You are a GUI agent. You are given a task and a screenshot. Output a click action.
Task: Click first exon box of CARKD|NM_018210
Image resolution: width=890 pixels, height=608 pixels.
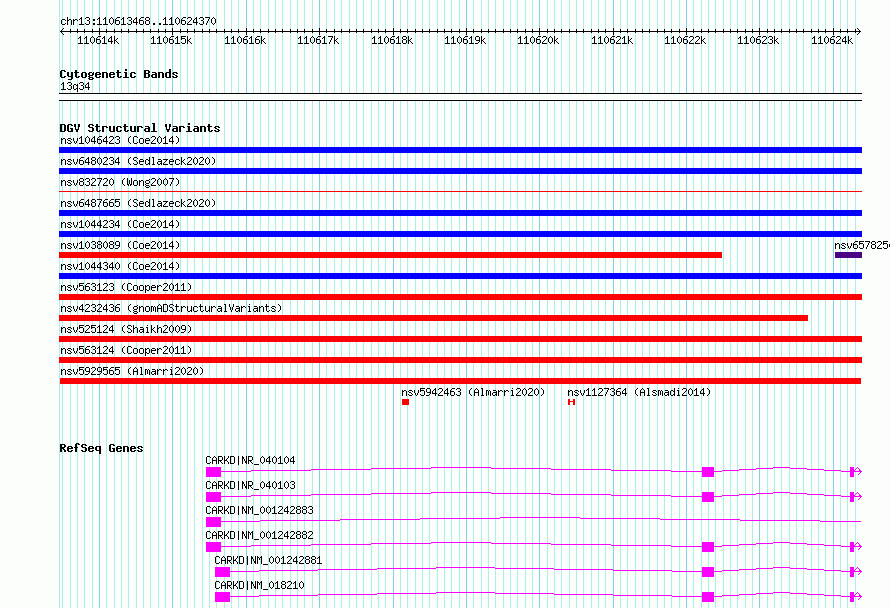(x=222, y=597)
